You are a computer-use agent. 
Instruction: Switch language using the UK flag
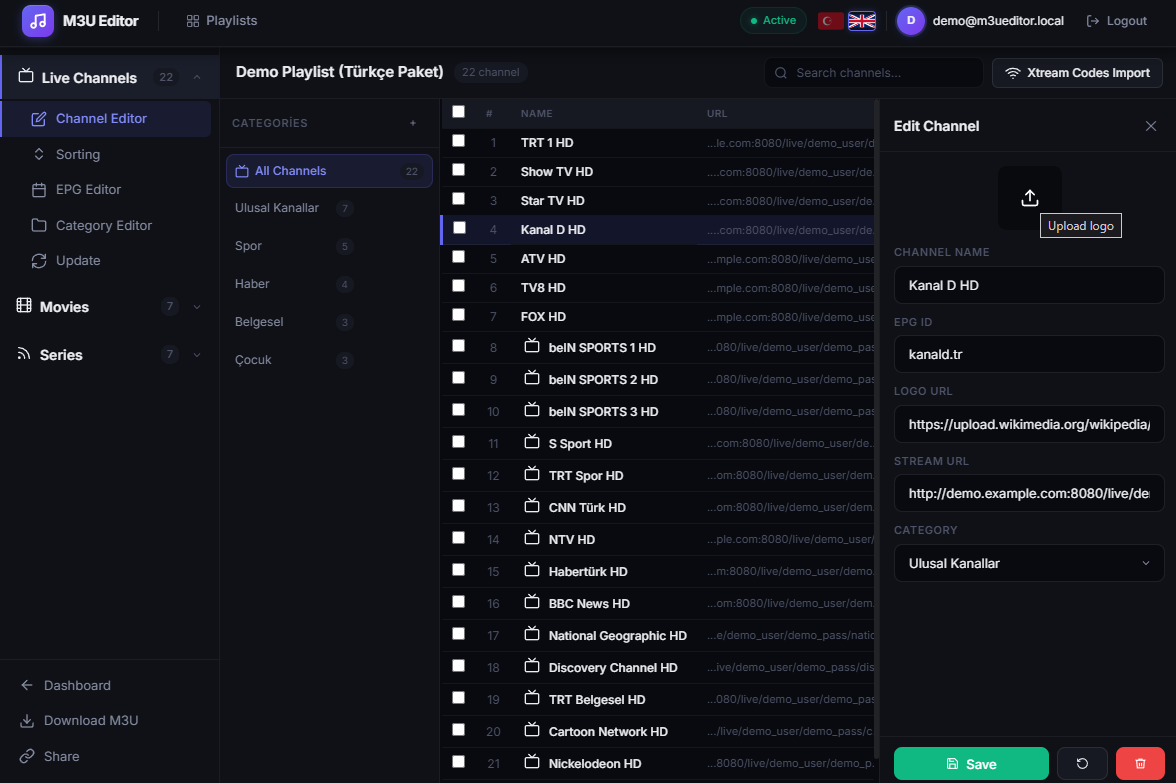click(862, 21)
